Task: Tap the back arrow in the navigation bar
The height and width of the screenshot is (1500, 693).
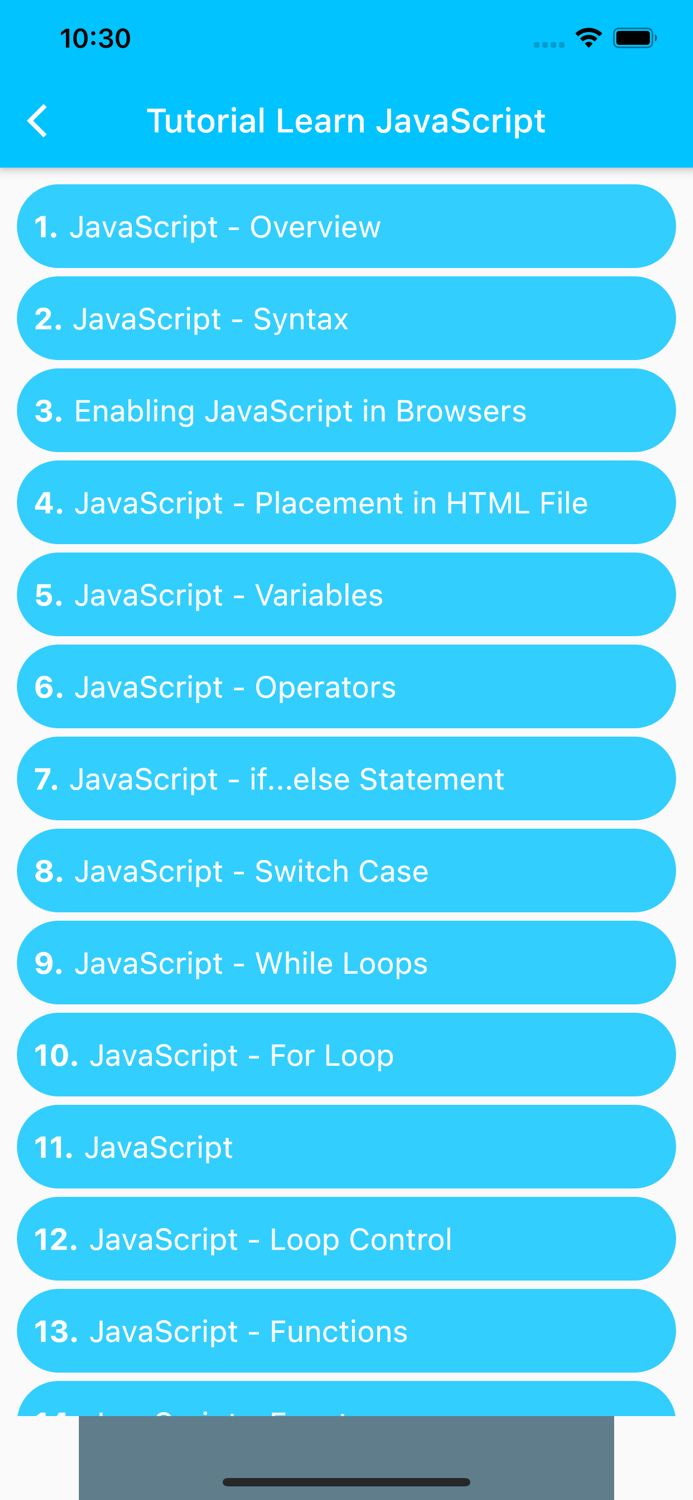Action: point(36,120)
